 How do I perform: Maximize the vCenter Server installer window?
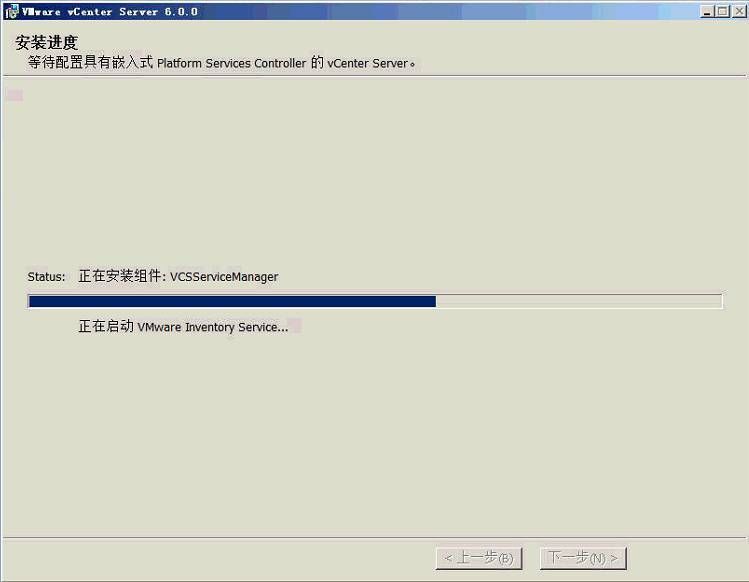[x=723, y=11]
